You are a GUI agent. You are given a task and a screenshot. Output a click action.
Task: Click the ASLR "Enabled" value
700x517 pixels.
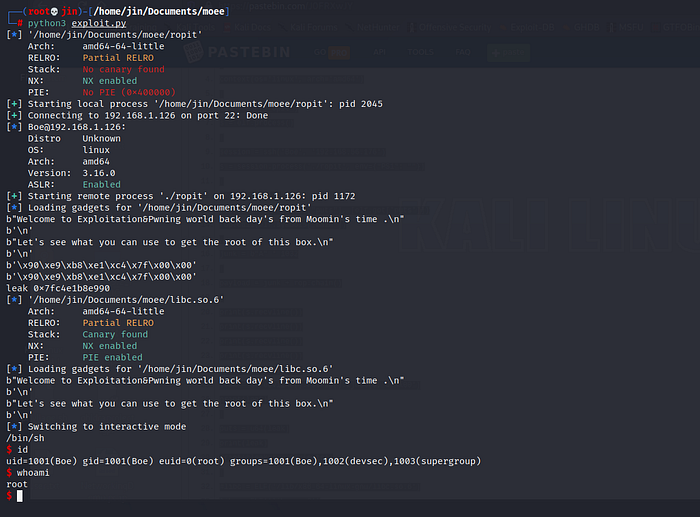pos(102,184)
